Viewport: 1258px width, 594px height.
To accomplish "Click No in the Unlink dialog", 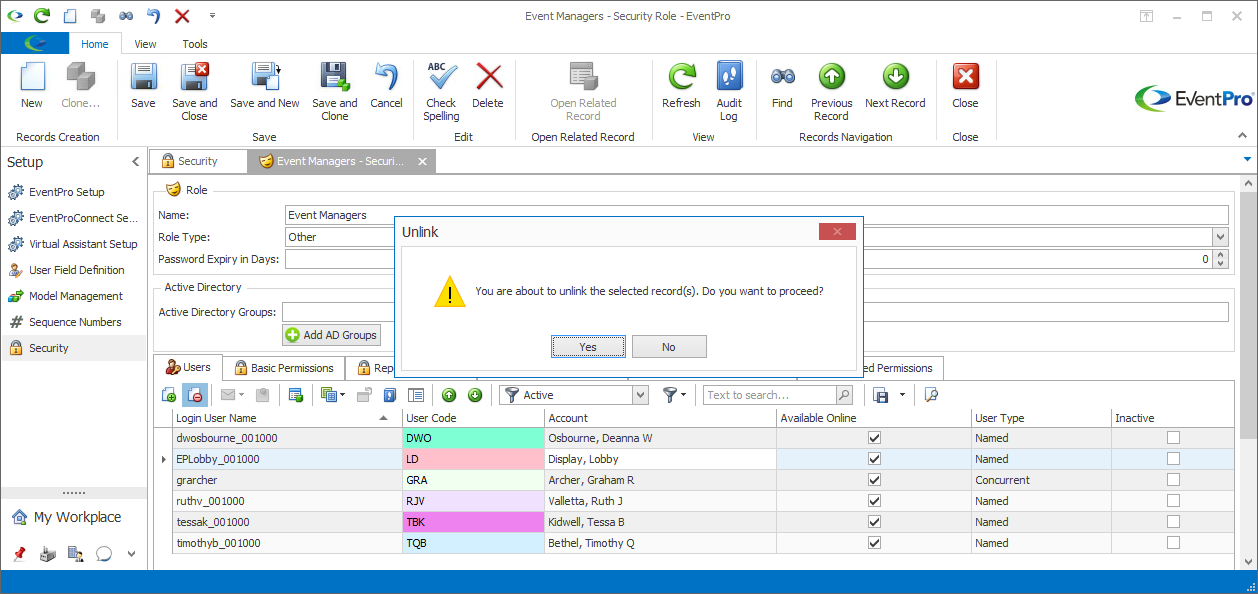I will pos(669,346).
